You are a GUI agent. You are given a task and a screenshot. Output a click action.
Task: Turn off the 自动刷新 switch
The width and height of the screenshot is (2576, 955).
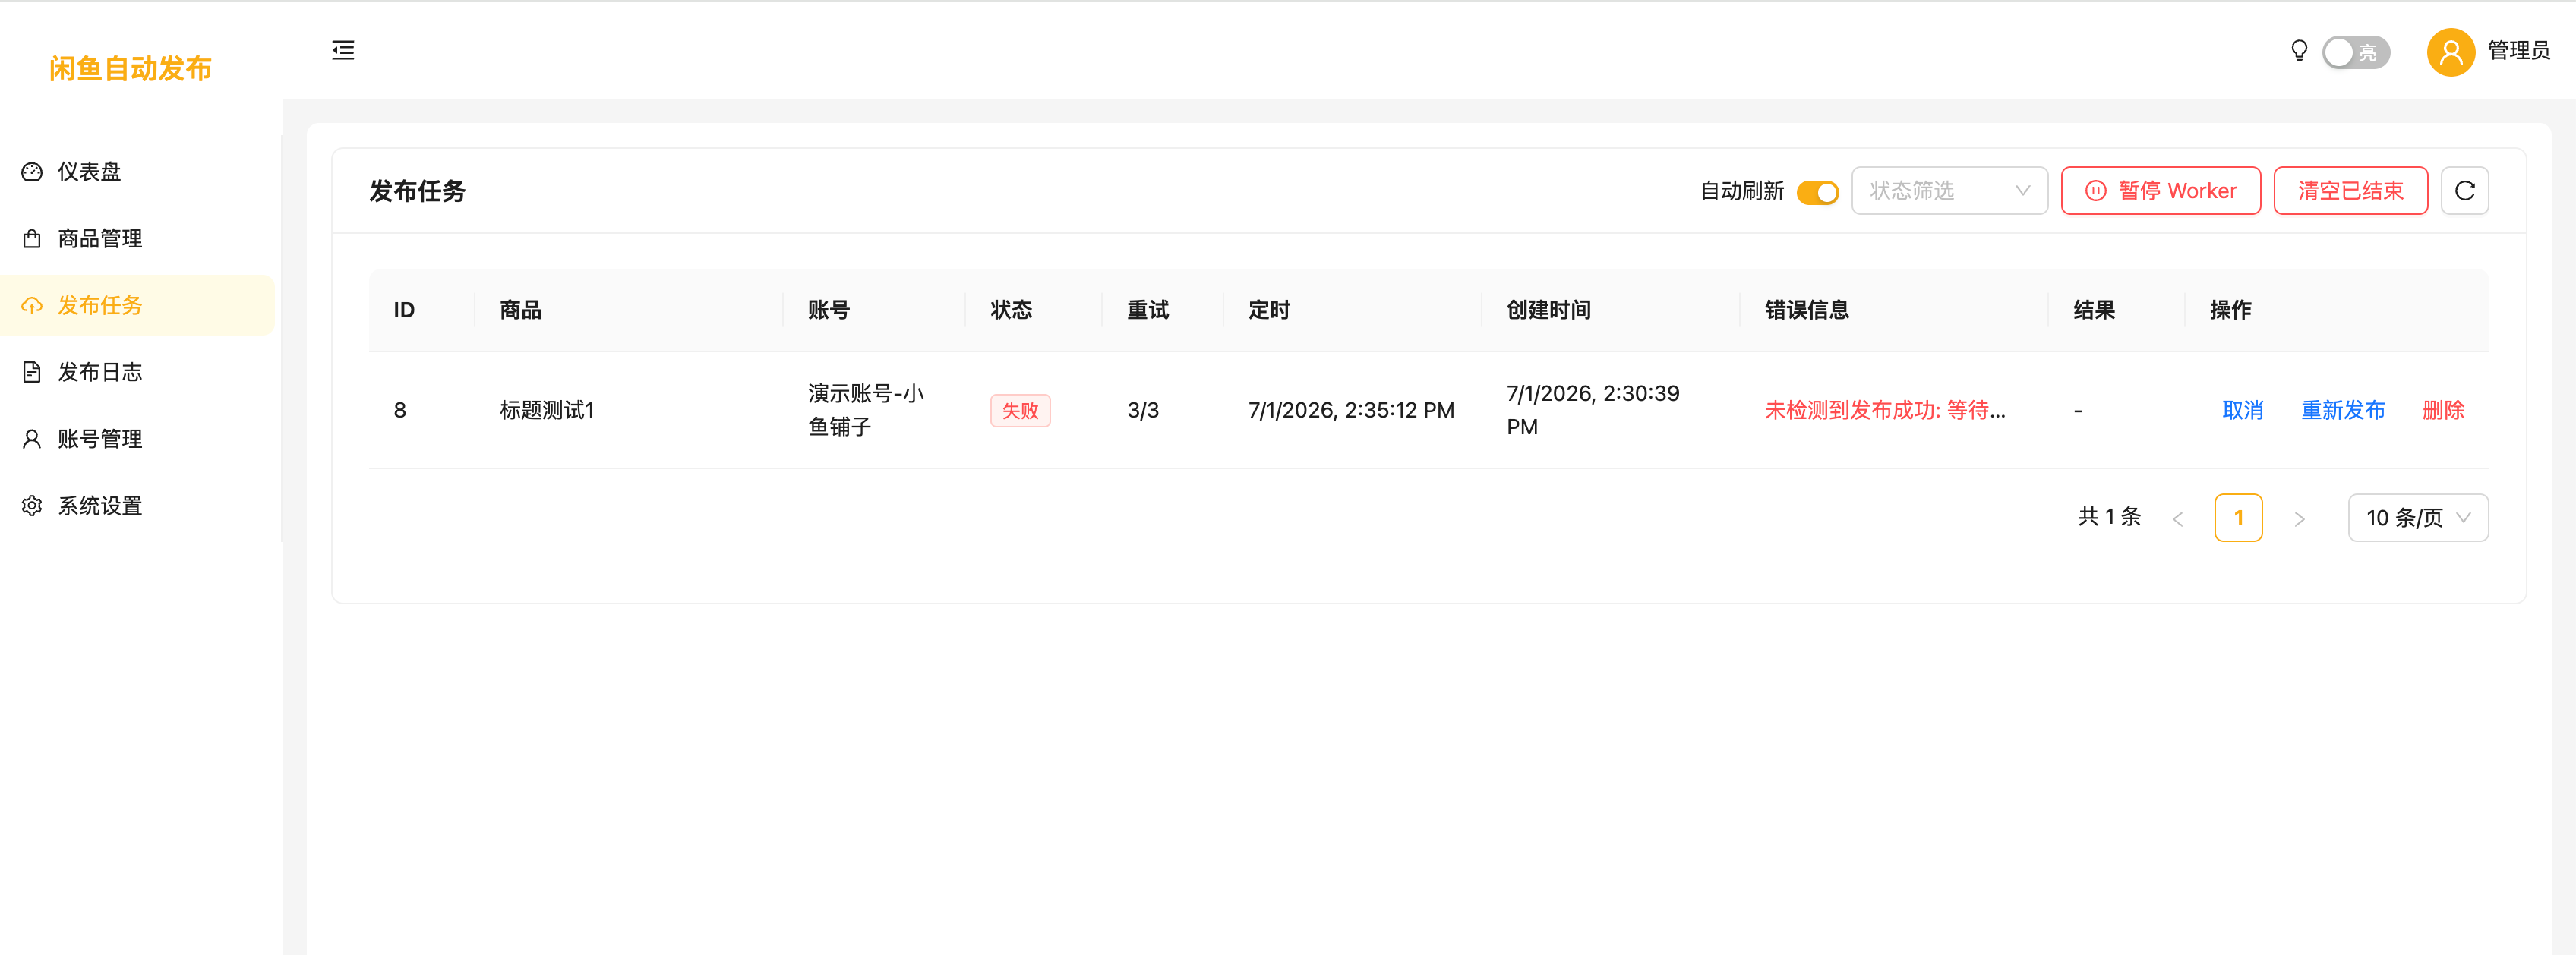[x=1817, y=192]
